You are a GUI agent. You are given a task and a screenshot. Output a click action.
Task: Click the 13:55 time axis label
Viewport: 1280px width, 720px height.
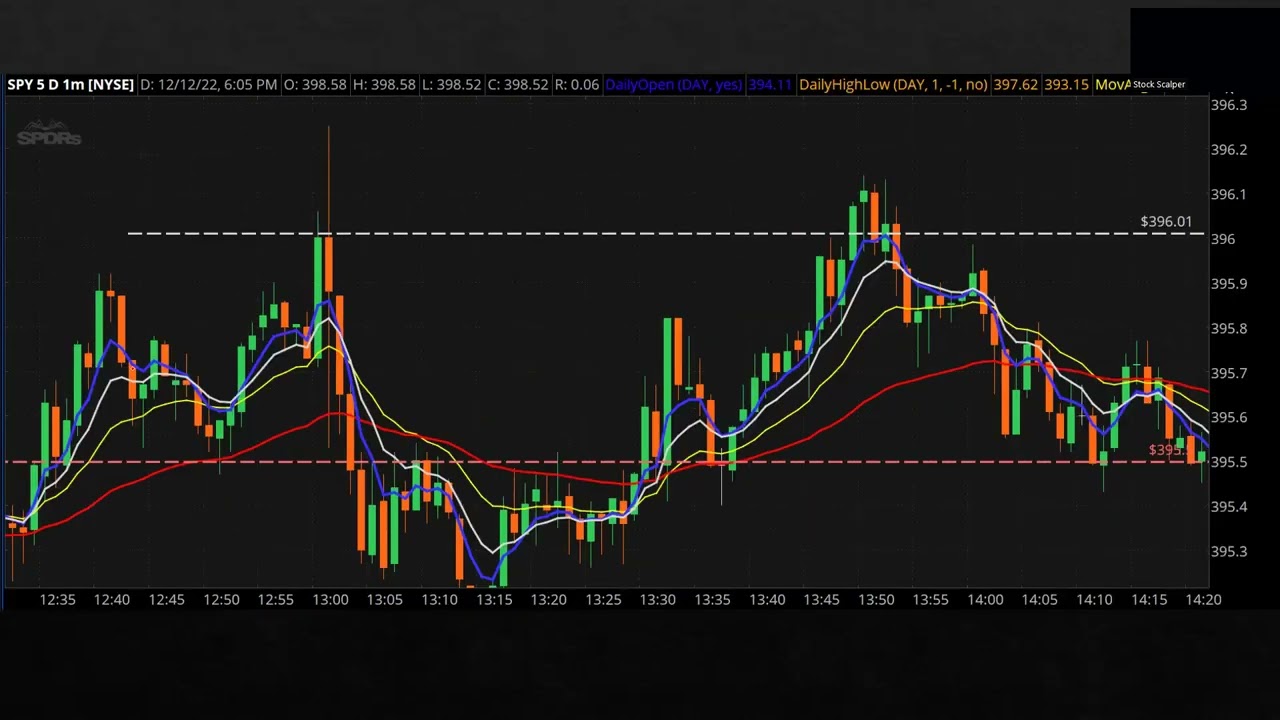(930, 600)
